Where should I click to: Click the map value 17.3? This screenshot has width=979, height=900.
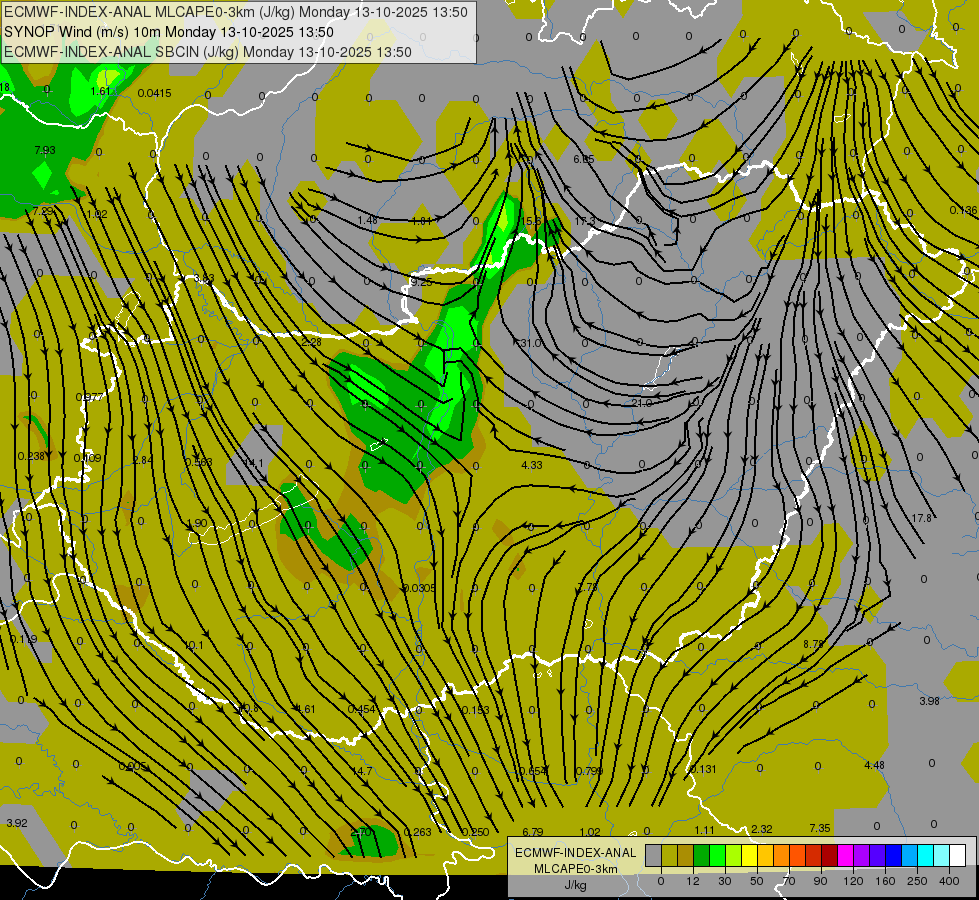tap(585, 221)
